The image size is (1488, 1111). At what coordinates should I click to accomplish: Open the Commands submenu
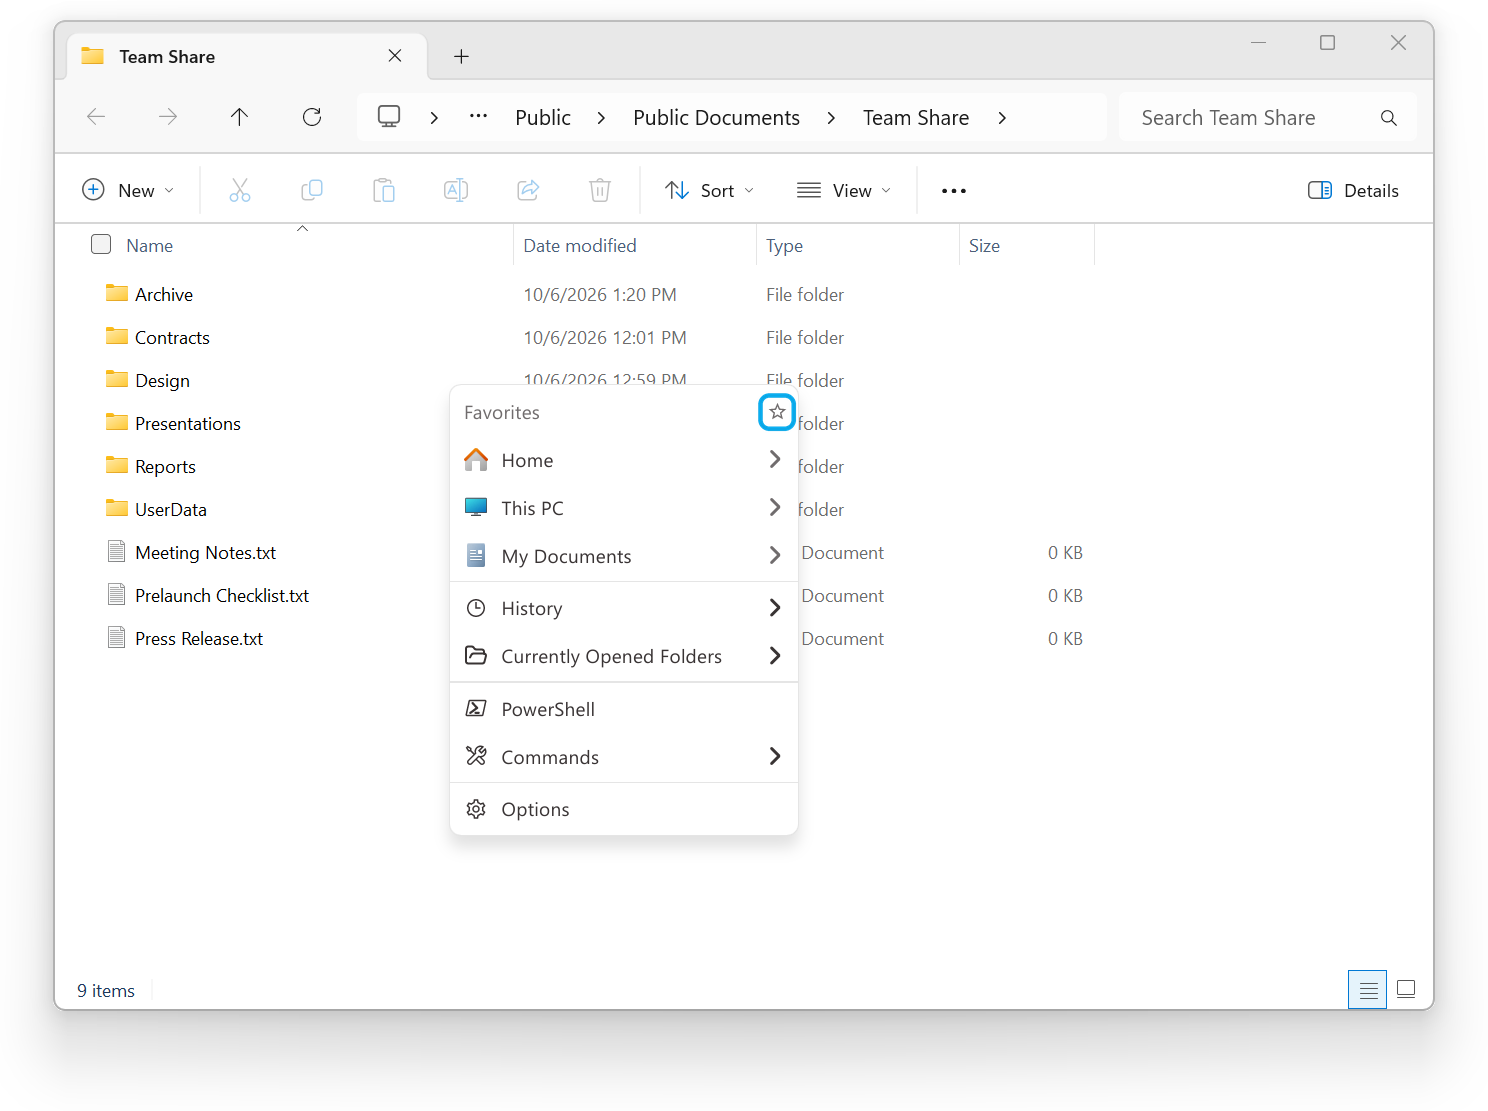click(x=624, y=757)
